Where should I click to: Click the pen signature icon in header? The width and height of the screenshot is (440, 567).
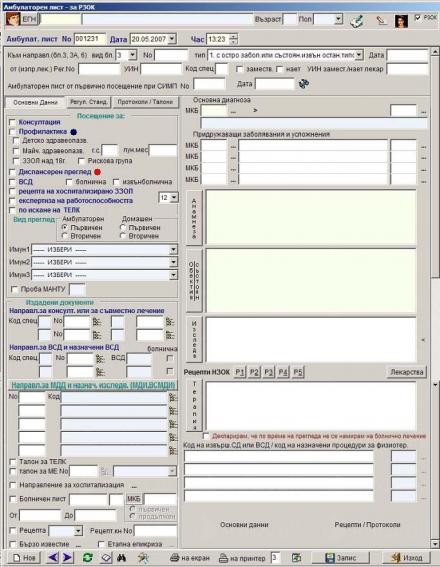pyautogui.click(x=381, y=20)
